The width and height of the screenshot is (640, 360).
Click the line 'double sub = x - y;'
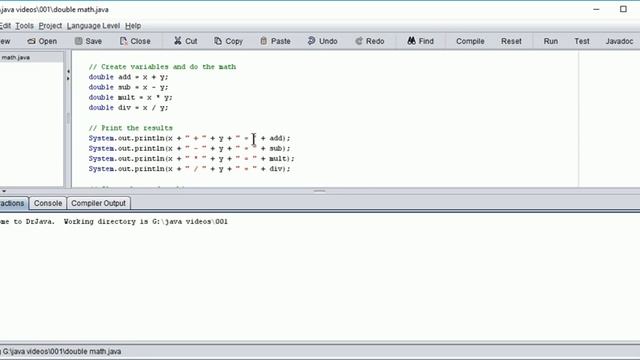(129, 87)
